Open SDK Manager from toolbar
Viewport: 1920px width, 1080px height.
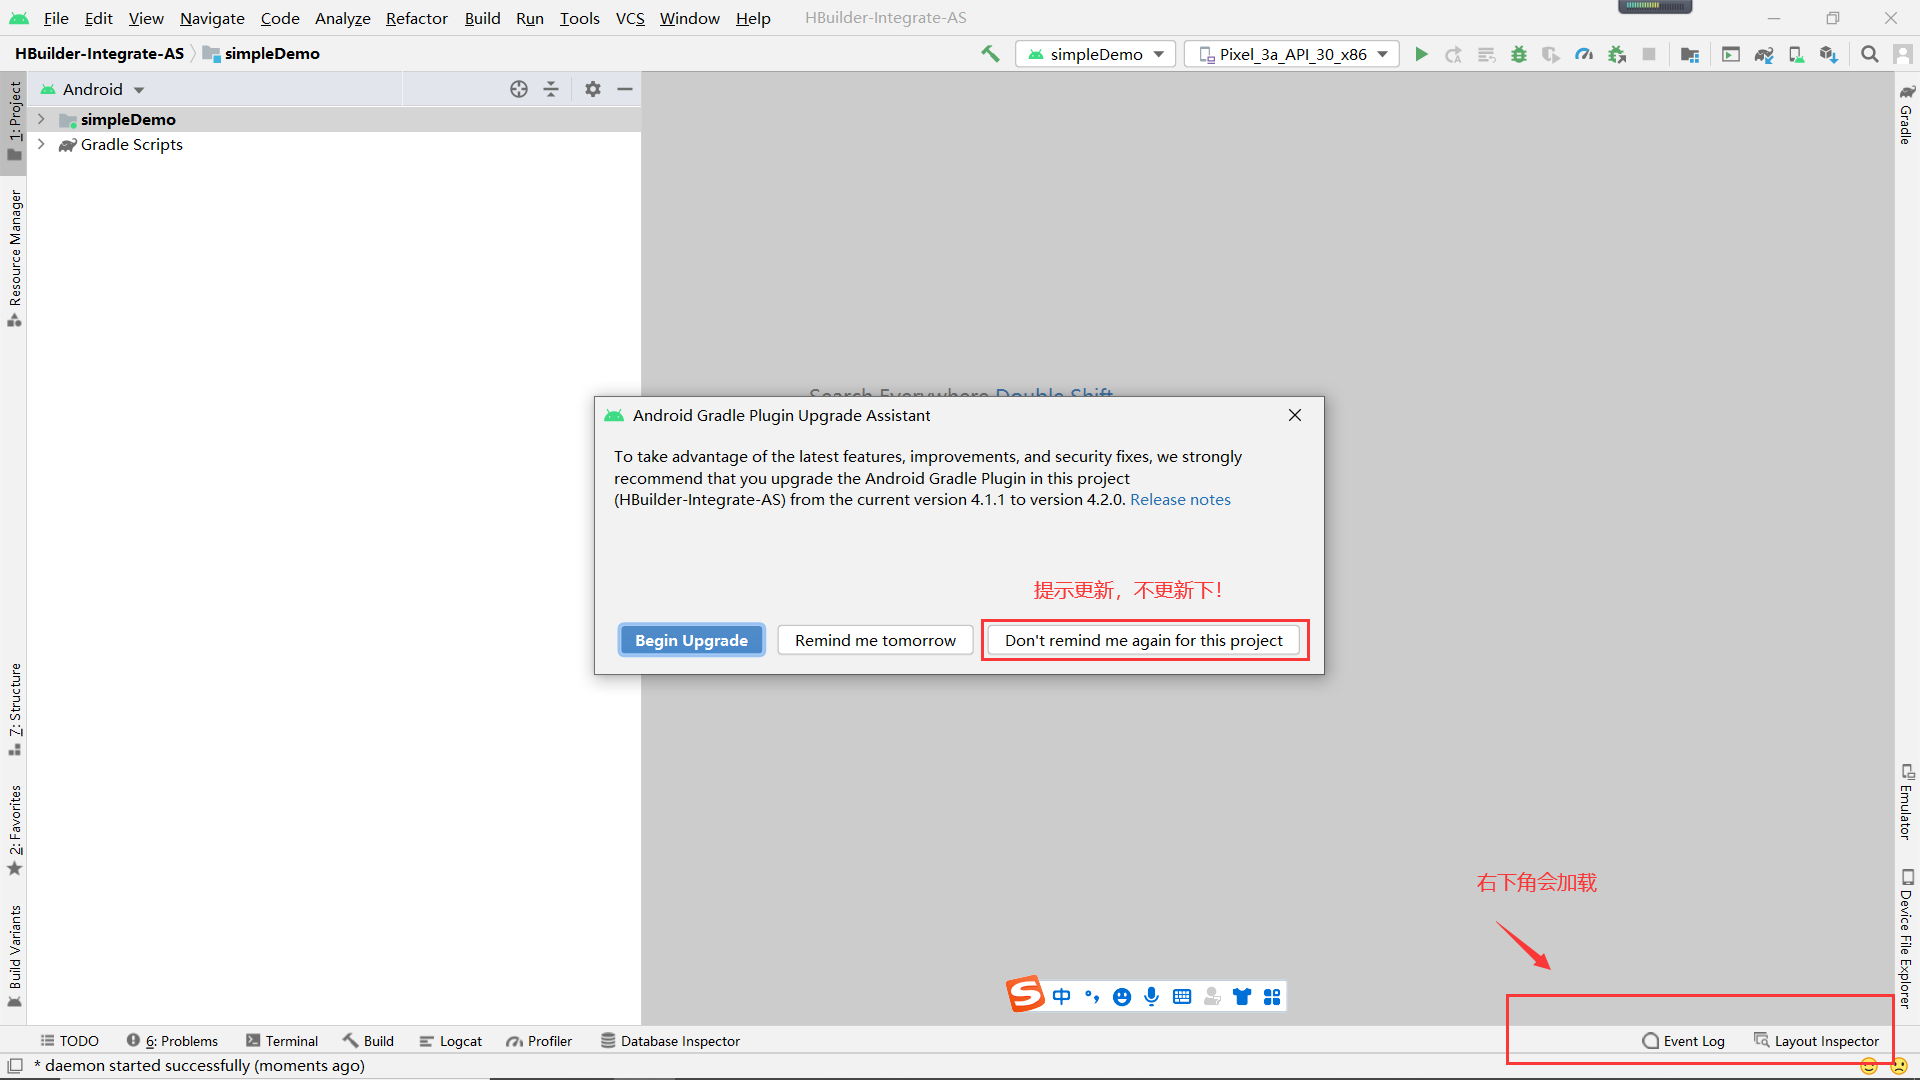point(1828,54)
